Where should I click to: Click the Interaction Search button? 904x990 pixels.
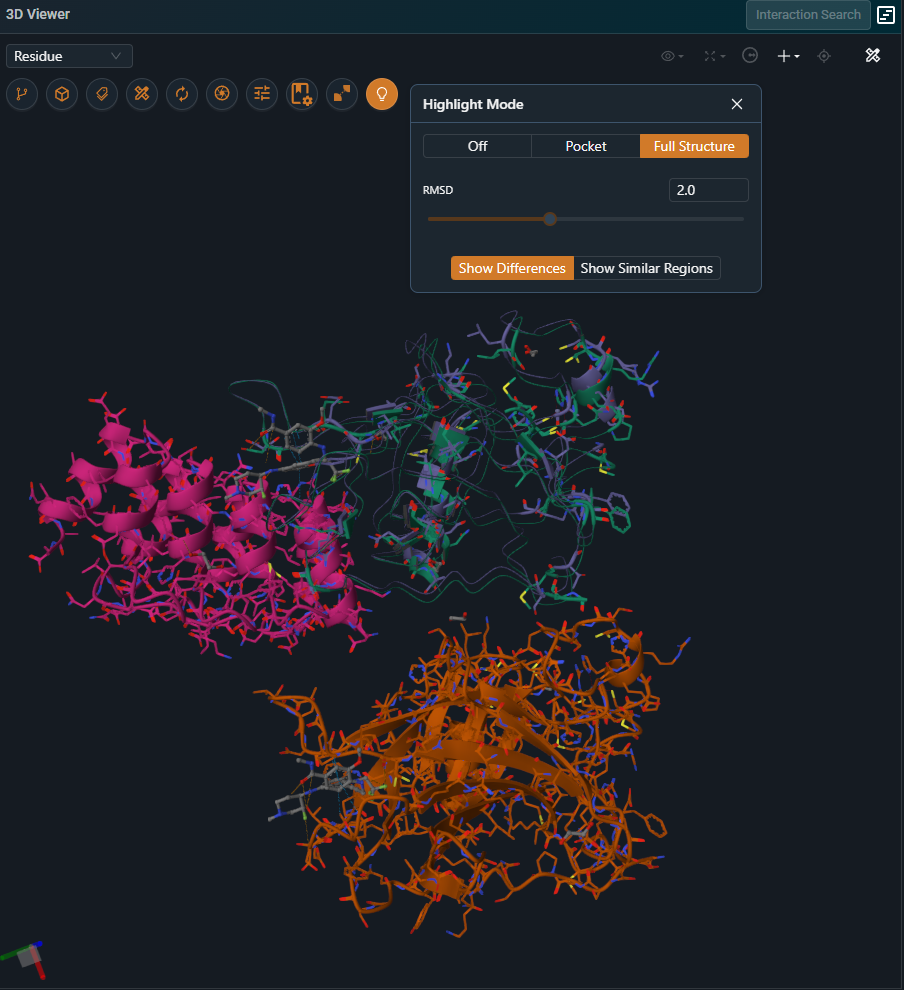click(807, 15)
